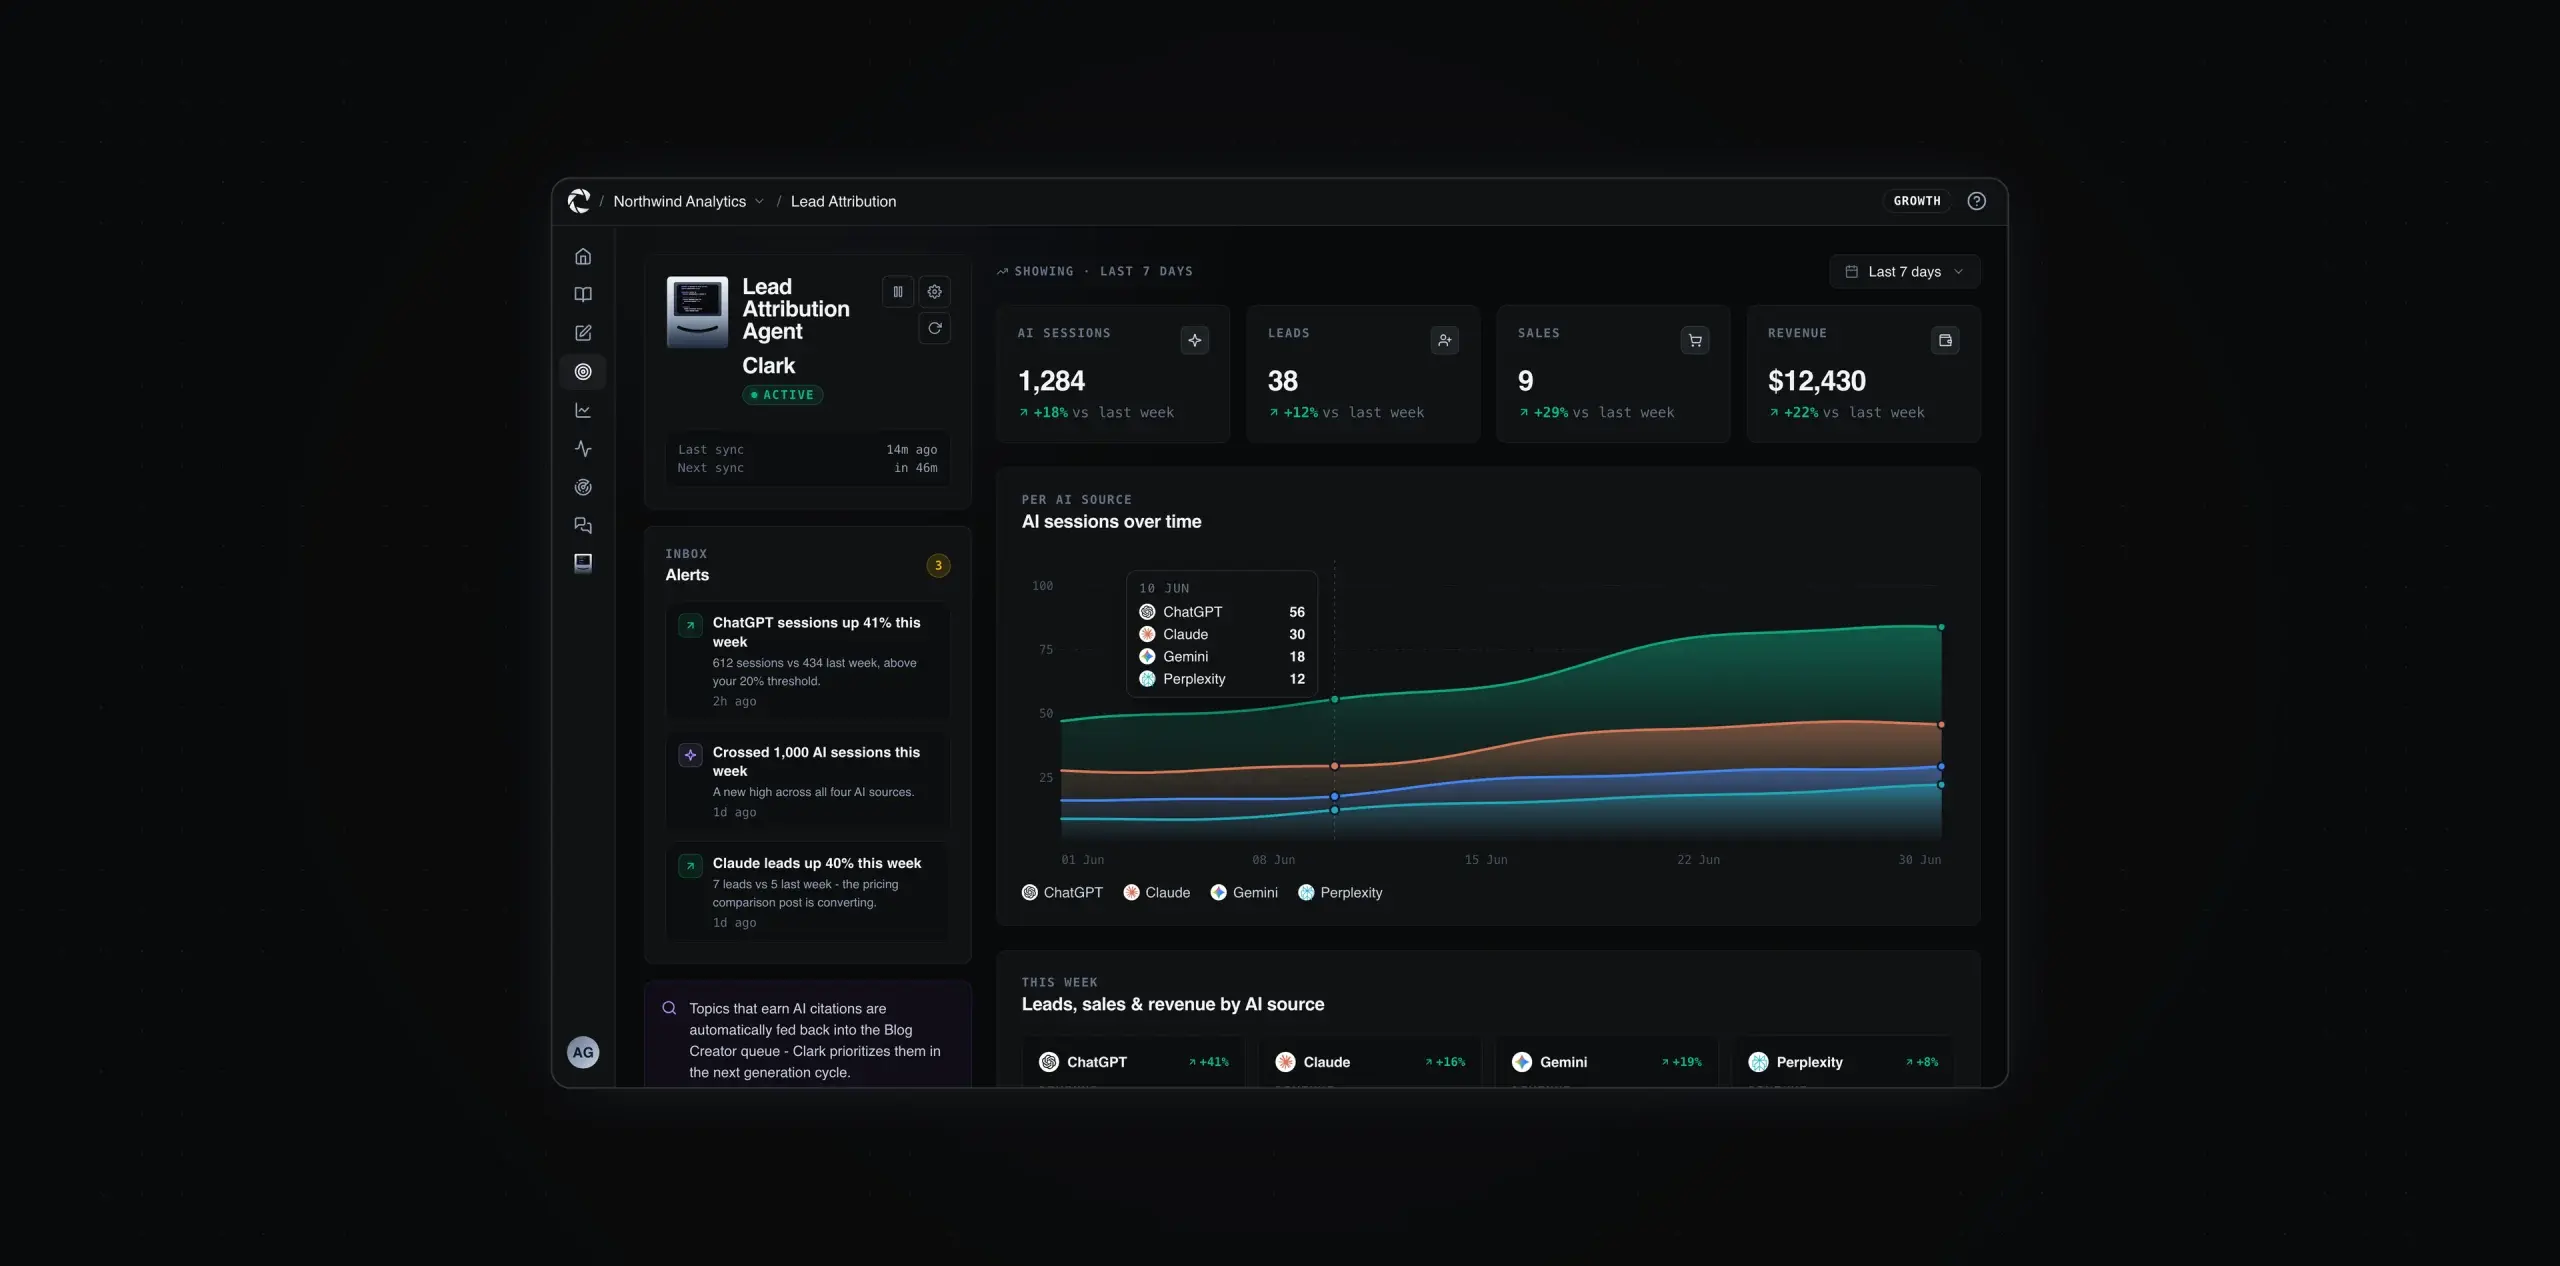
Task: Click the Gemini +19% source card
Action: (1606, 1062)
